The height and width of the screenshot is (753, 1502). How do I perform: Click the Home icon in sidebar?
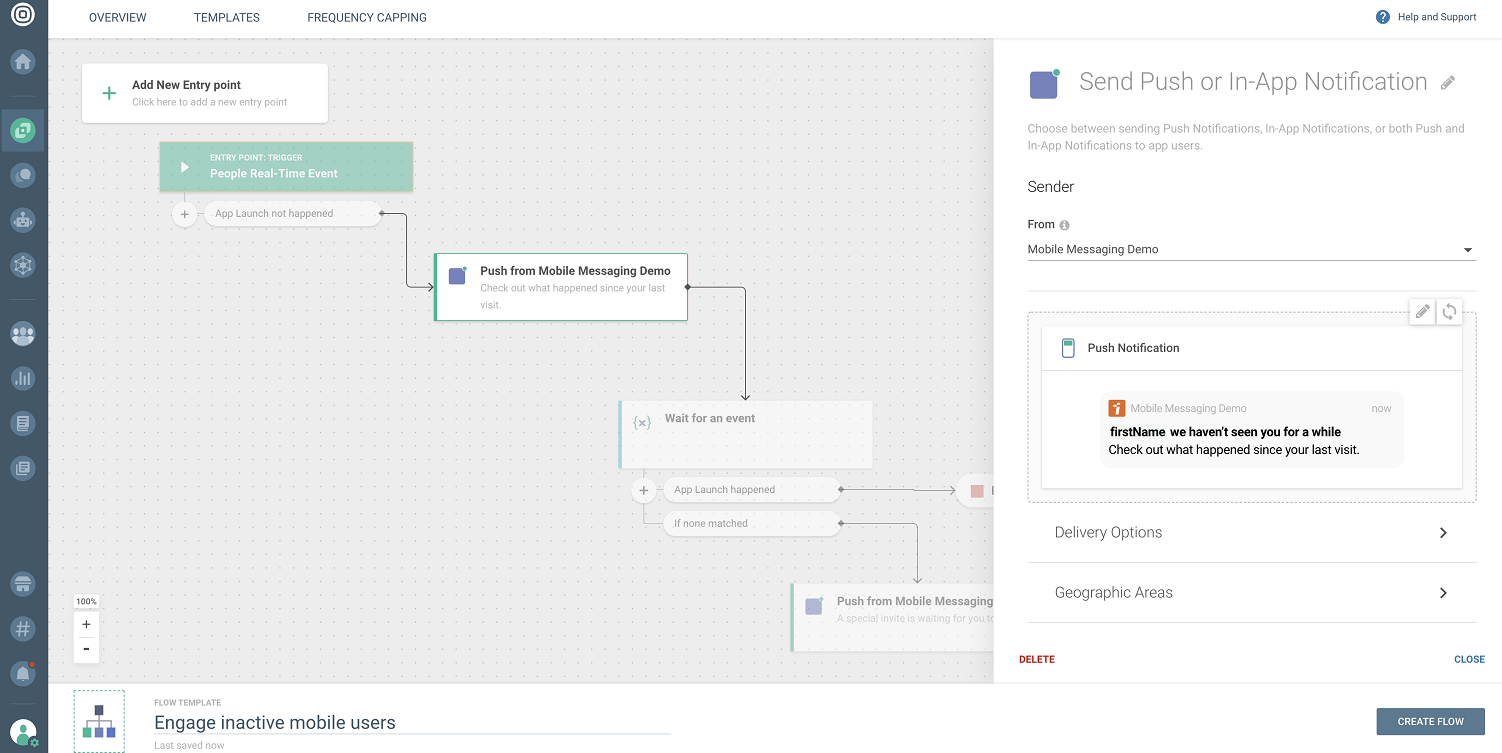[x=23, y=62]
